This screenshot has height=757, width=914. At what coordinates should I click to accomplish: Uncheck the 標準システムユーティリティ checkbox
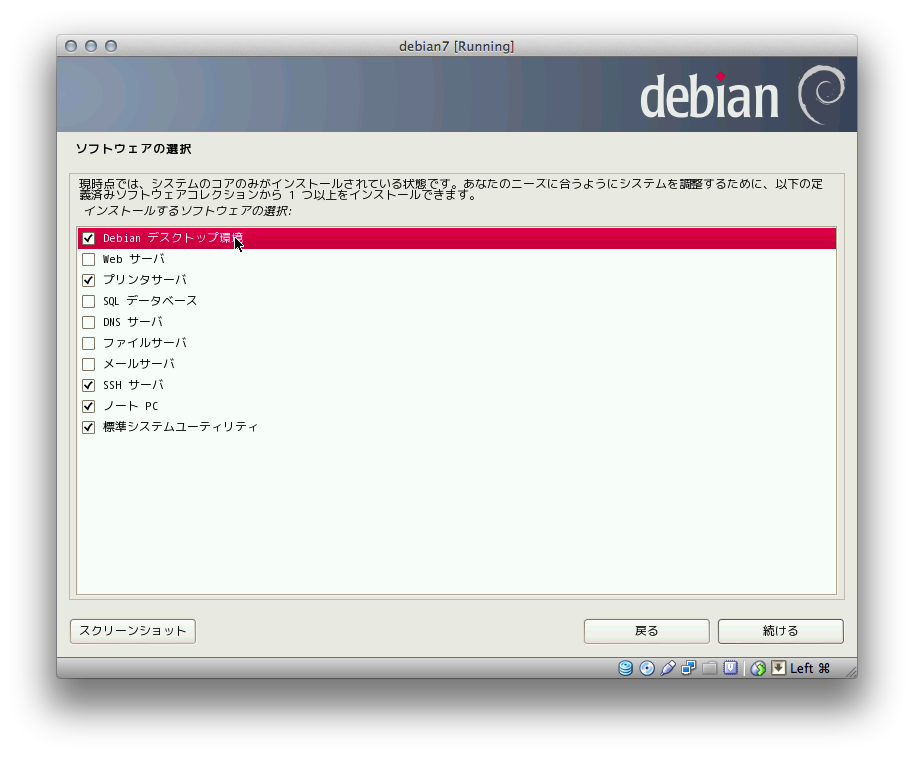[89, 427]
